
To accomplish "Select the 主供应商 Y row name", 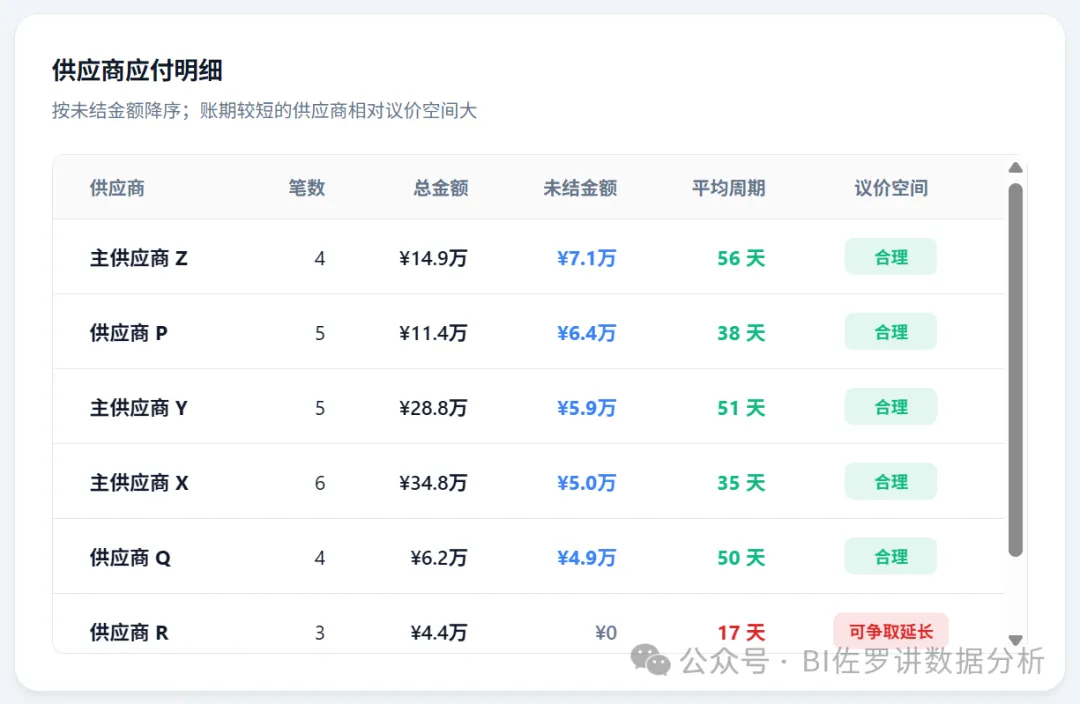I will pos(138,408).
